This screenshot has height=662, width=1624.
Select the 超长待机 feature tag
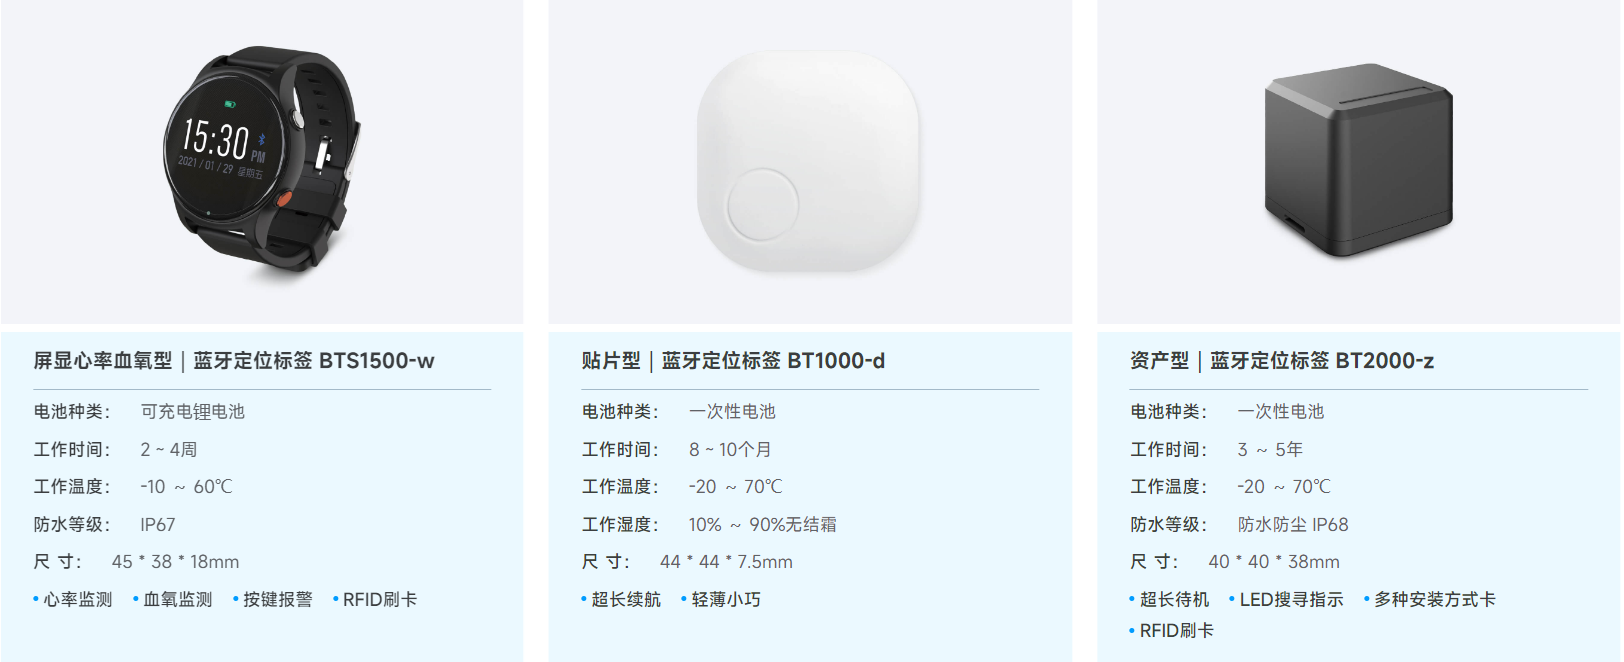pos(1169,600)
